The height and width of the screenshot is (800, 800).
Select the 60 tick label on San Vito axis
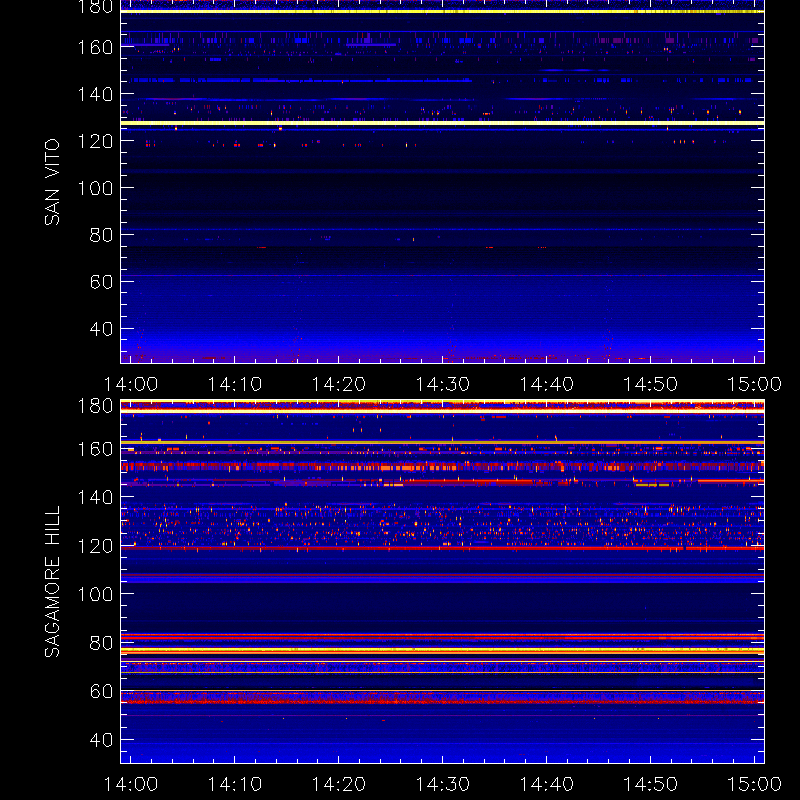101,282
